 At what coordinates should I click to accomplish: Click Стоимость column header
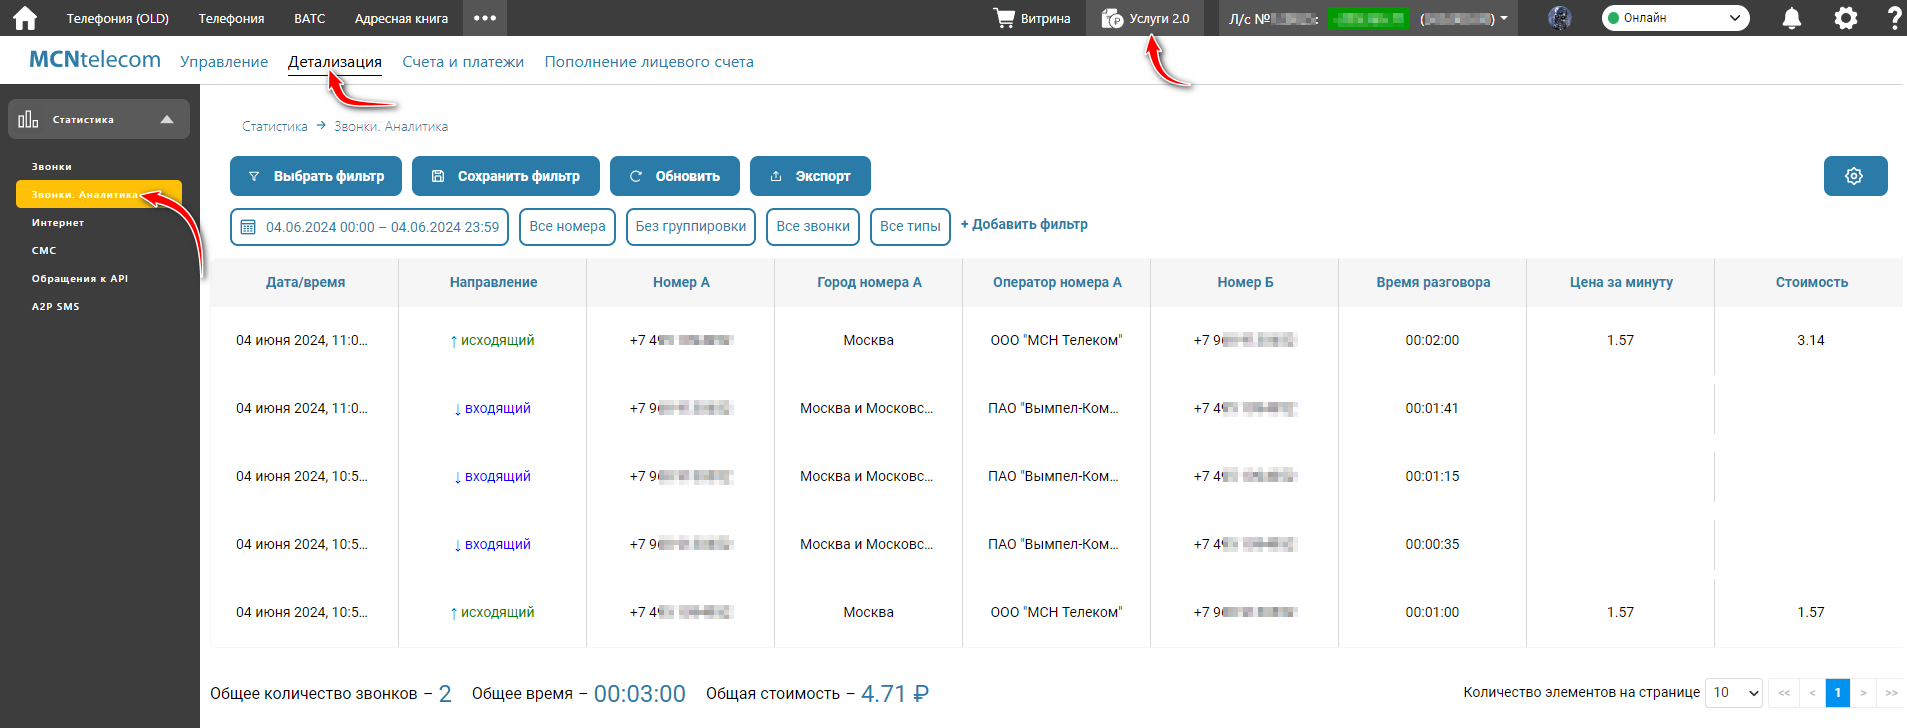tap(1811, 282)
